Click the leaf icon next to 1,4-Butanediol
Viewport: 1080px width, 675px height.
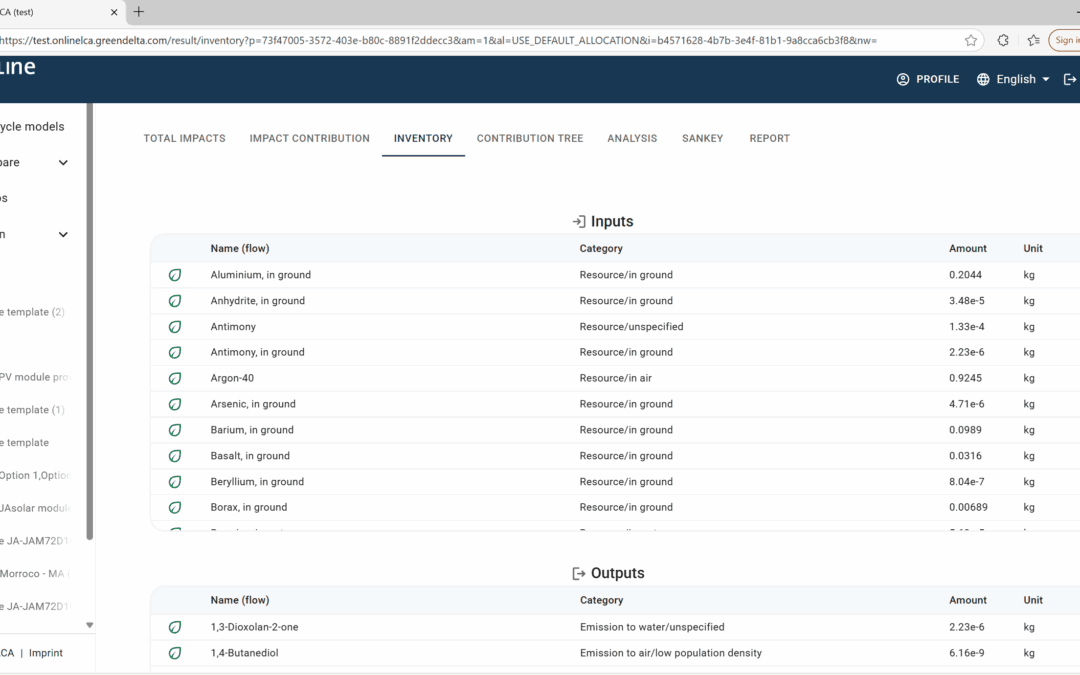[175, 653]
